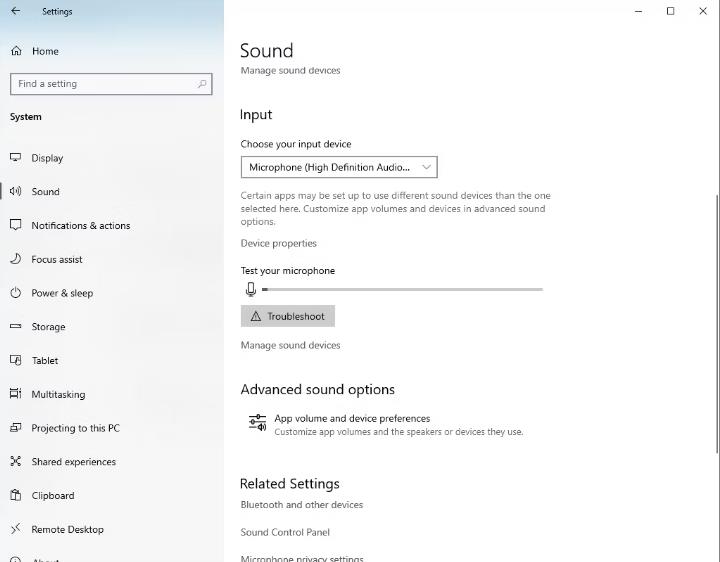Click the Multitasking icon
720x562 pixels.
[16, 393]
